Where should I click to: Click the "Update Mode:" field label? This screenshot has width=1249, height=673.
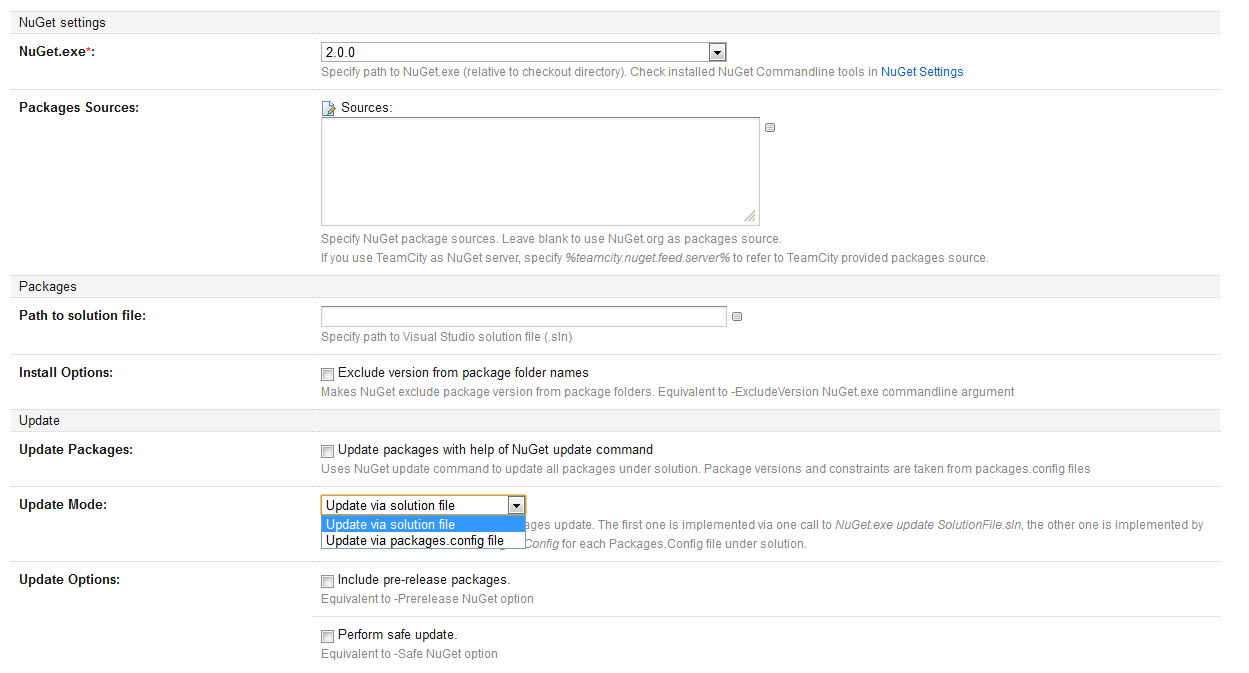click(x=63, y=504)
